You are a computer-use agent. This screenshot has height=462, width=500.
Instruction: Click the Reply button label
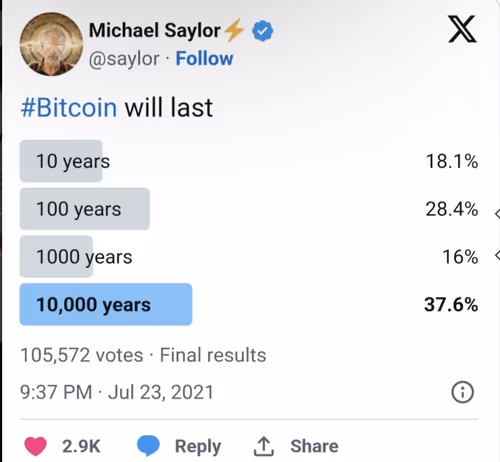point(198,446)
